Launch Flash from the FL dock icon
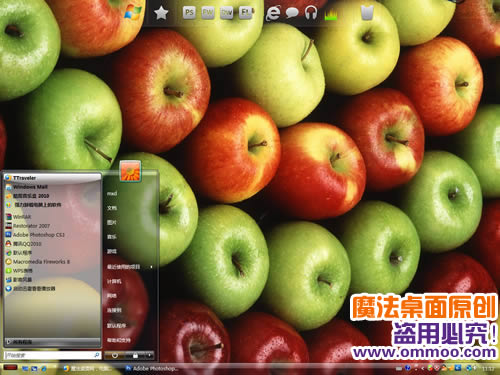This screenshot has width=500, height=375. click(x=246, y=13)
